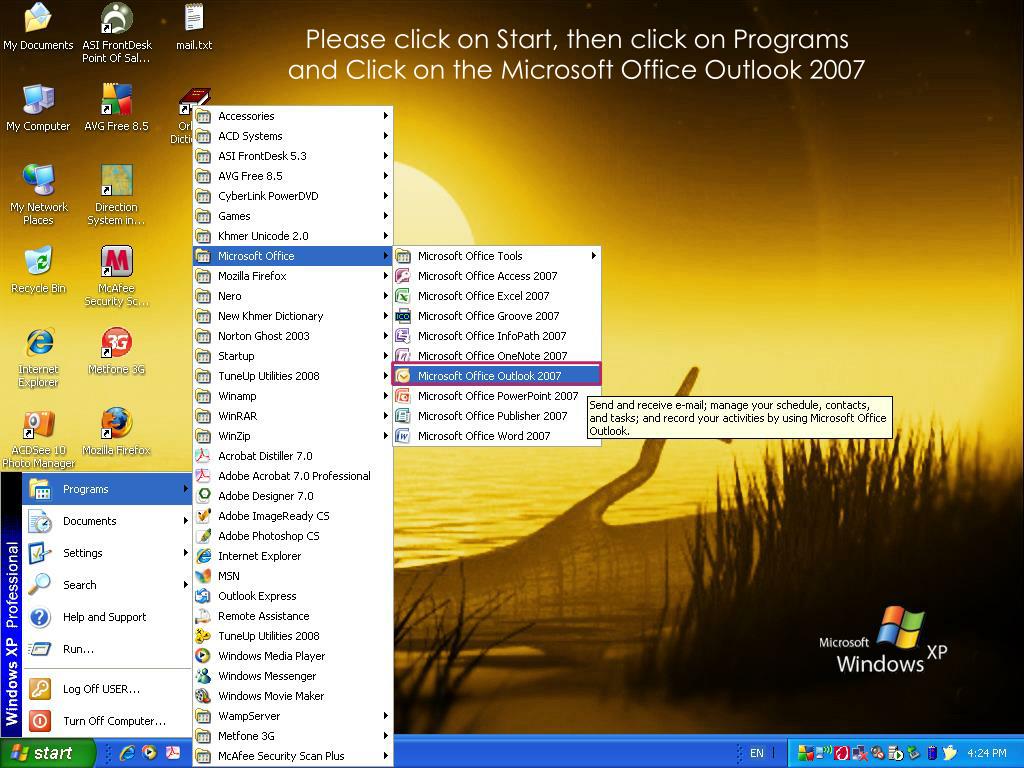The height and width of the screenshot is (768, 1024).
Task: Open Microsoft Office OneNote 2007
Action: tap(496, 356)
